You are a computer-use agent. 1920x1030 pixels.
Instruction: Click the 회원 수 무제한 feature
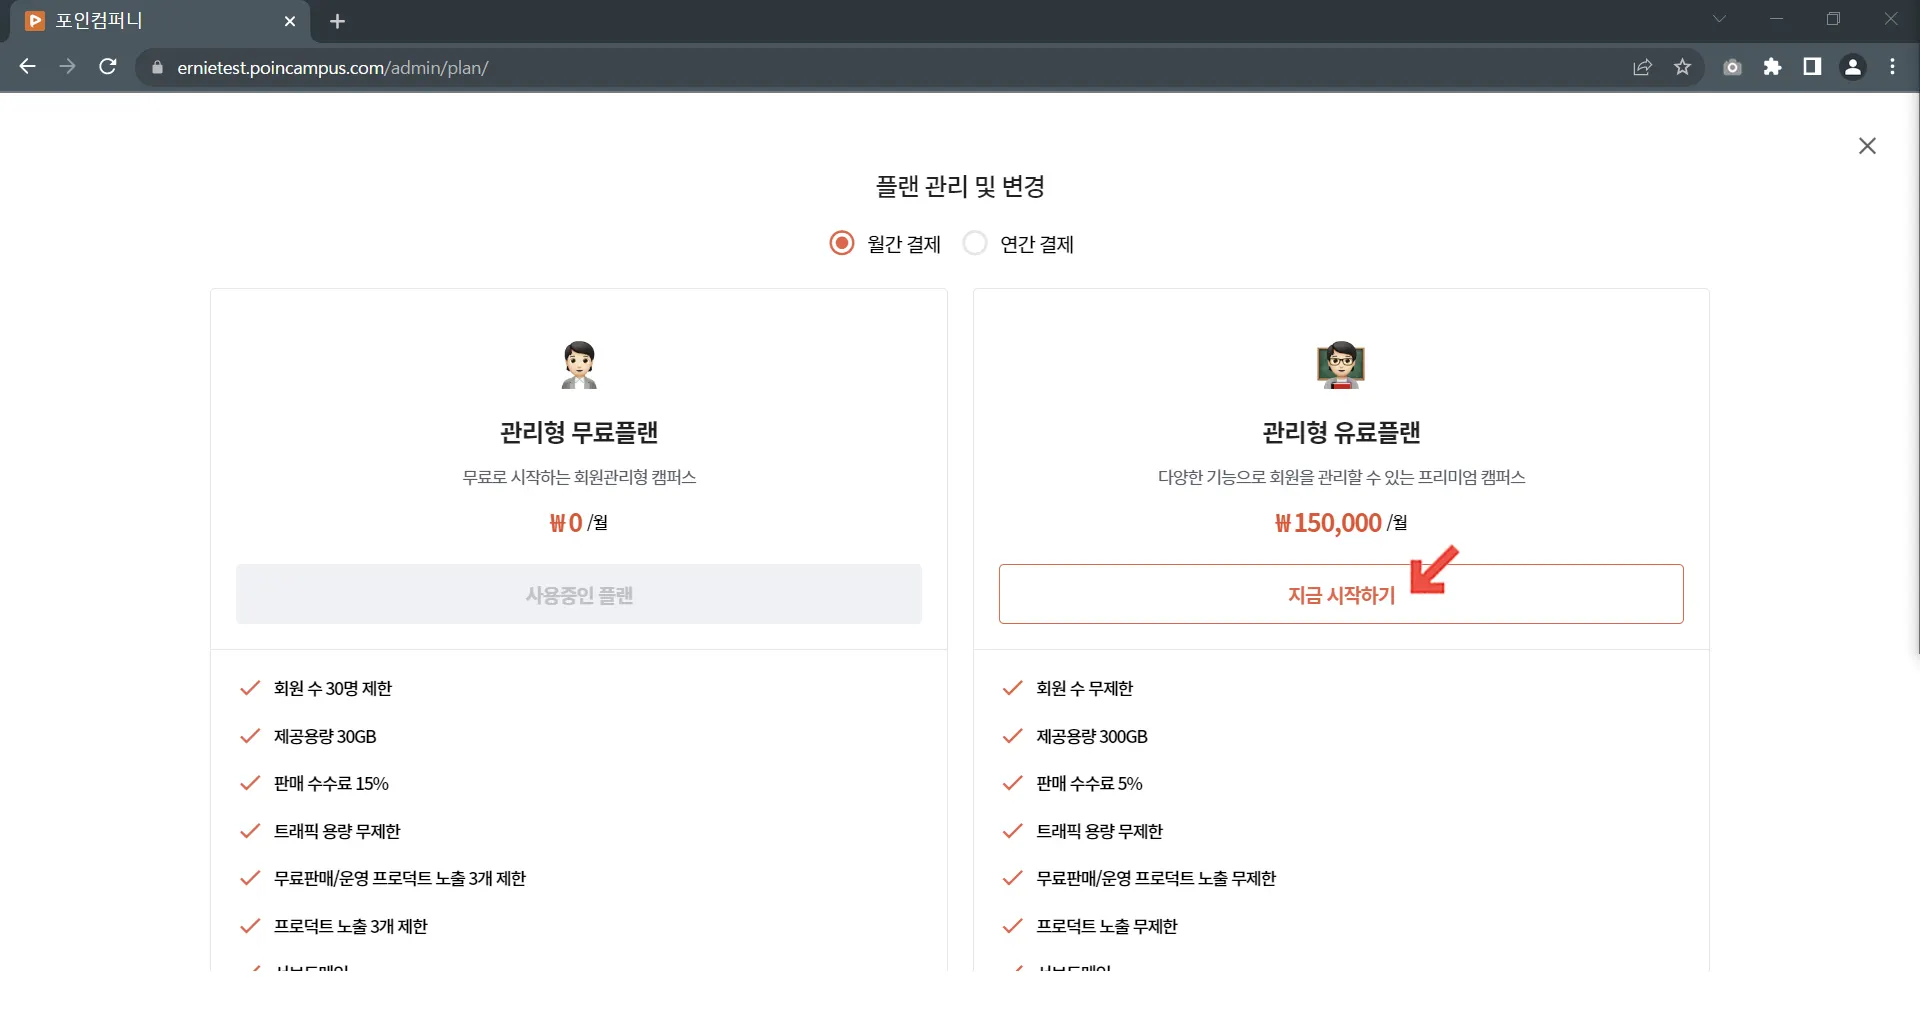(1085, 688)
